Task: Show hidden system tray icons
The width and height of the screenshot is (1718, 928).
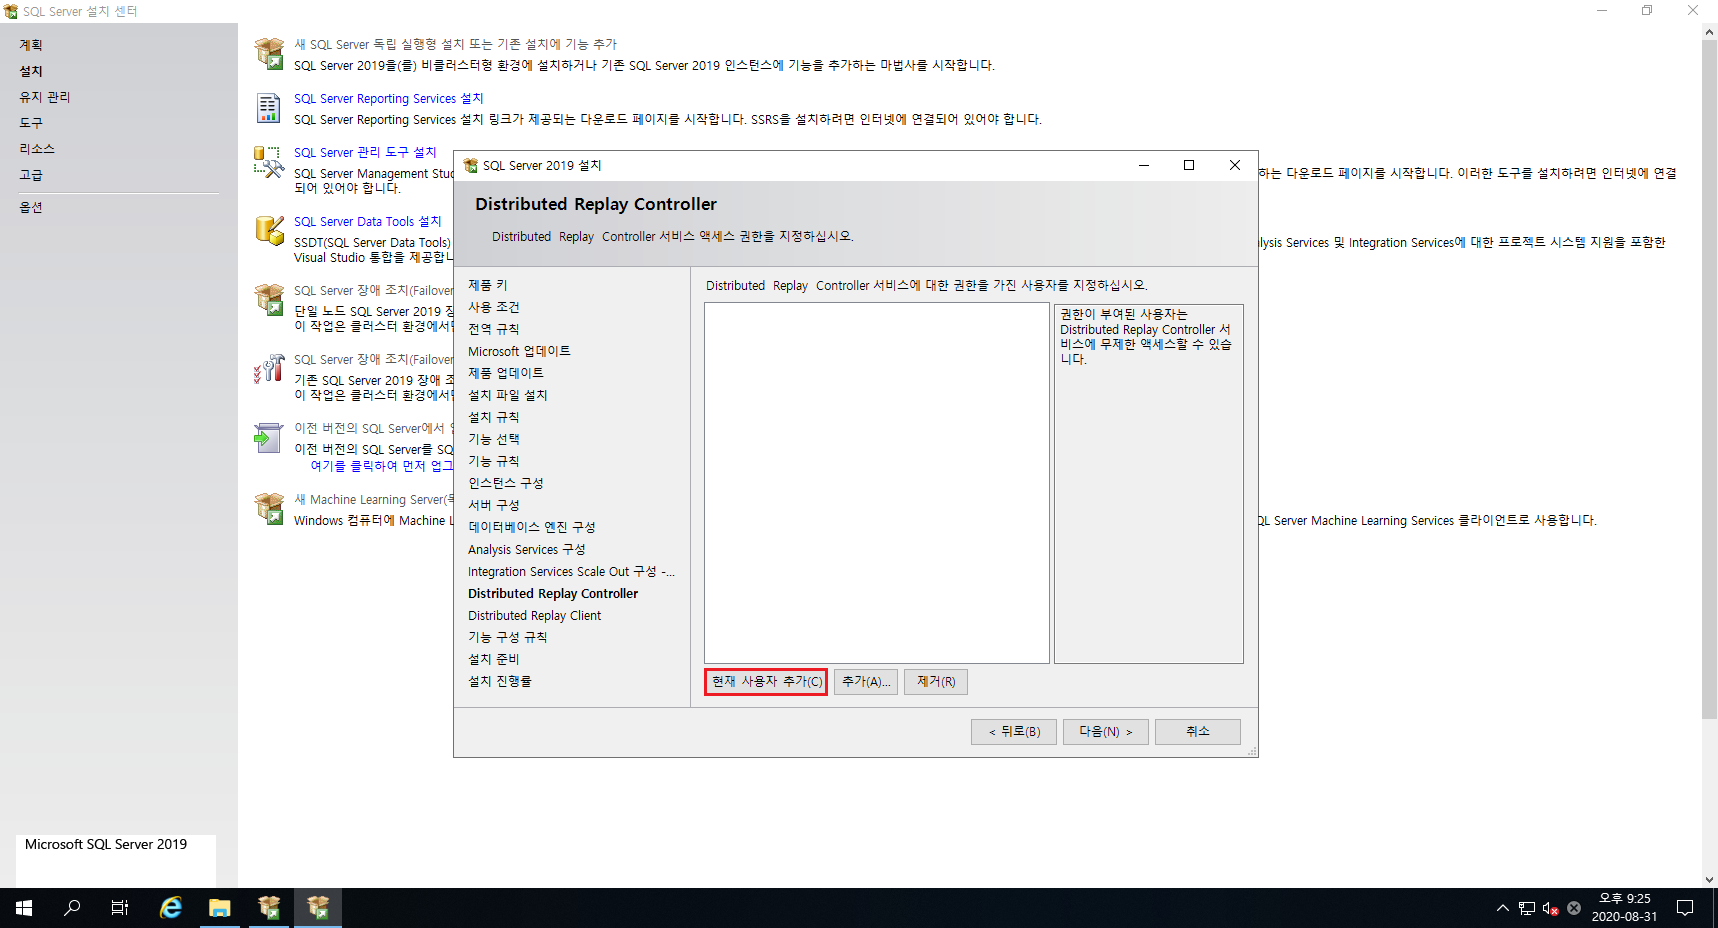Action: click(x=1502, y=908)
